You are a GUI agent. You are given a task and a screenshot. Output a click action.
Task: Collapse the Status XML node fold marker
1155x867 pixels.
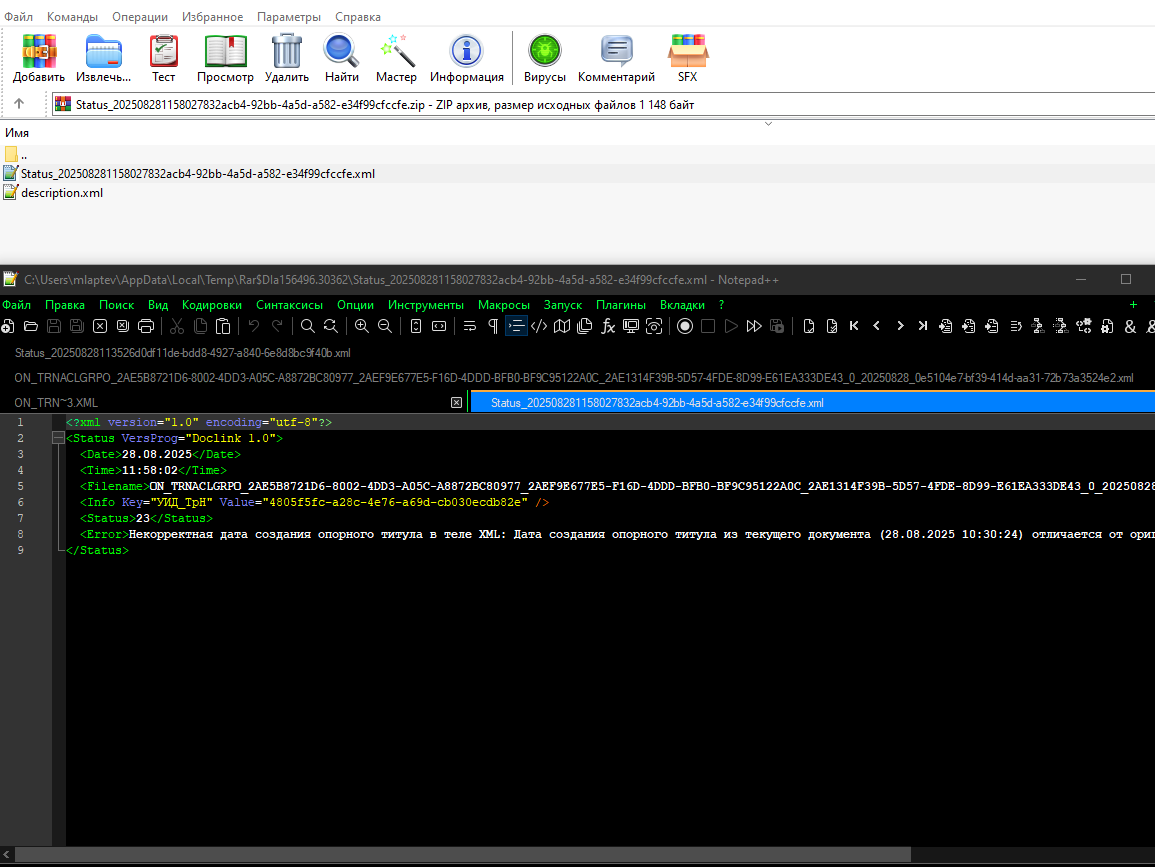pos(58,438)
